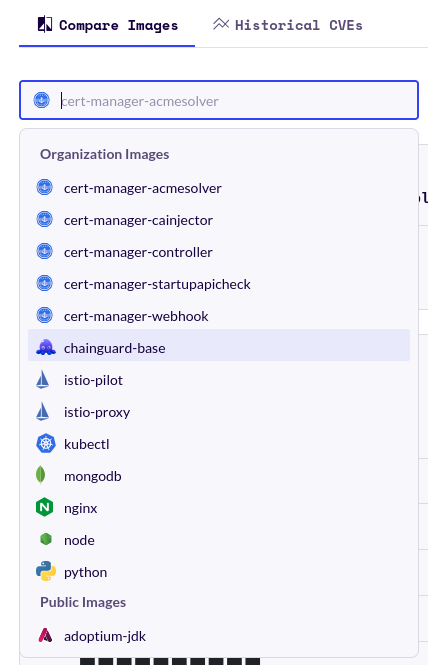This screenshot has height=665, width=428.
Task: Choose cert-manager-webhook image
Action: [x=219, y=316]
